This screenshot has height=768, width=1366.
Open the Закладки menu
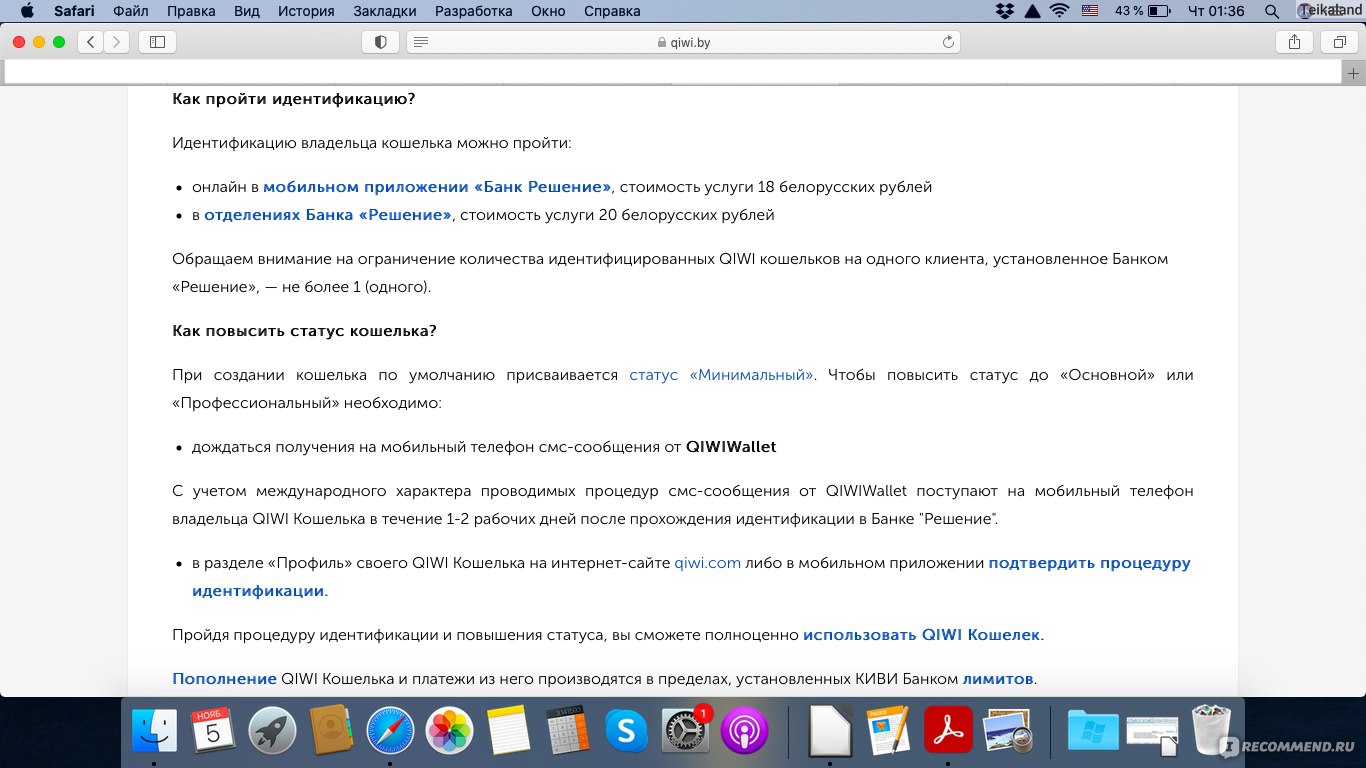point(385,11)
